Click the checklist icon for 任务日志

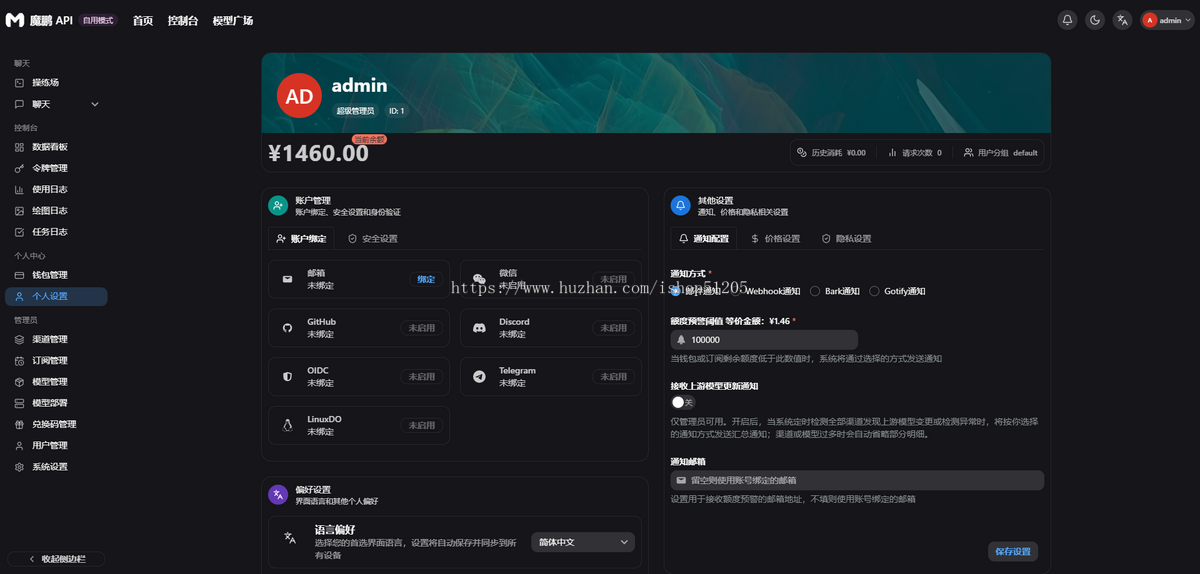19,232
